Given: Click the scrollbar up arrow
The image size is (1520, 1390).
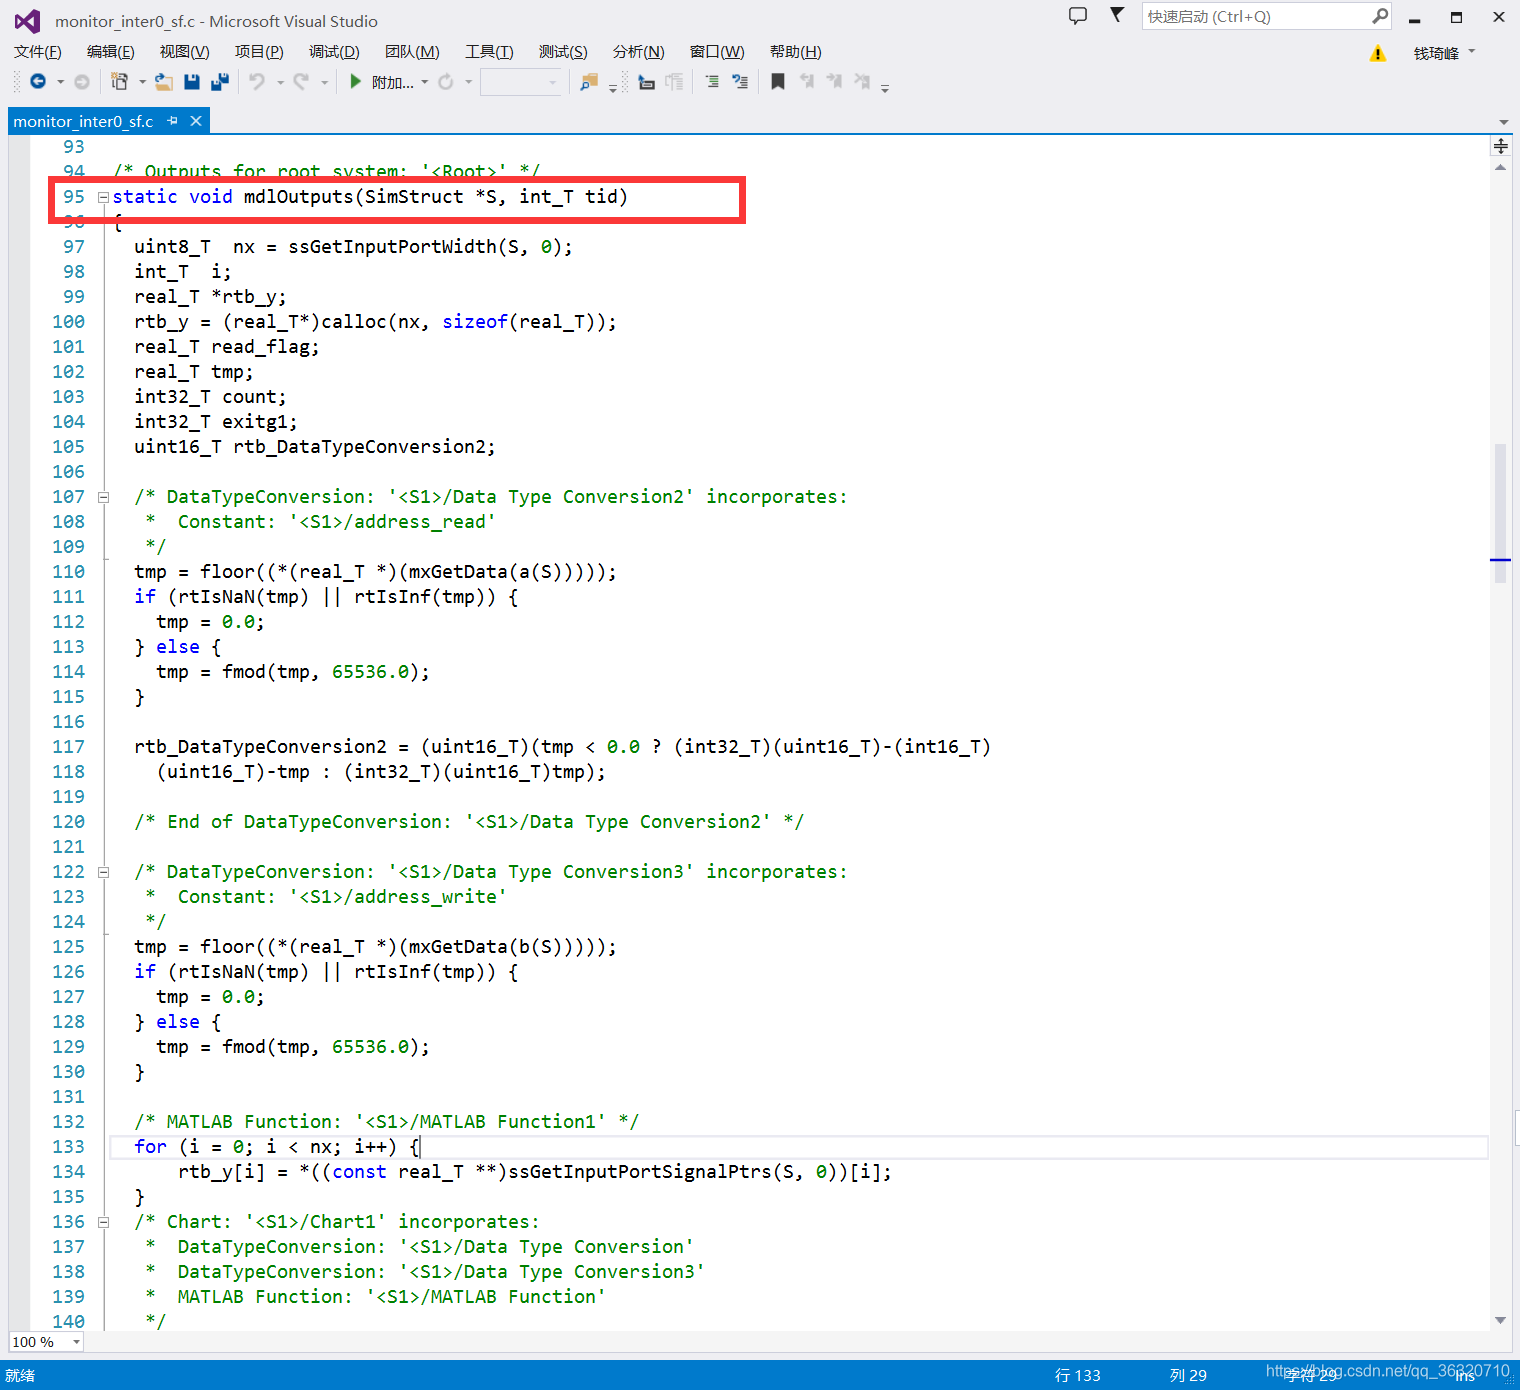Looking at the screenshot, I should [x=1501, y=168].
